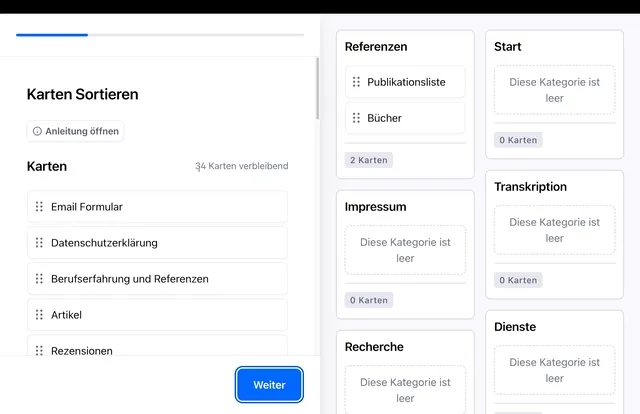
Task: Click drag handle of Email Formular card
Action: pos(39,207)
